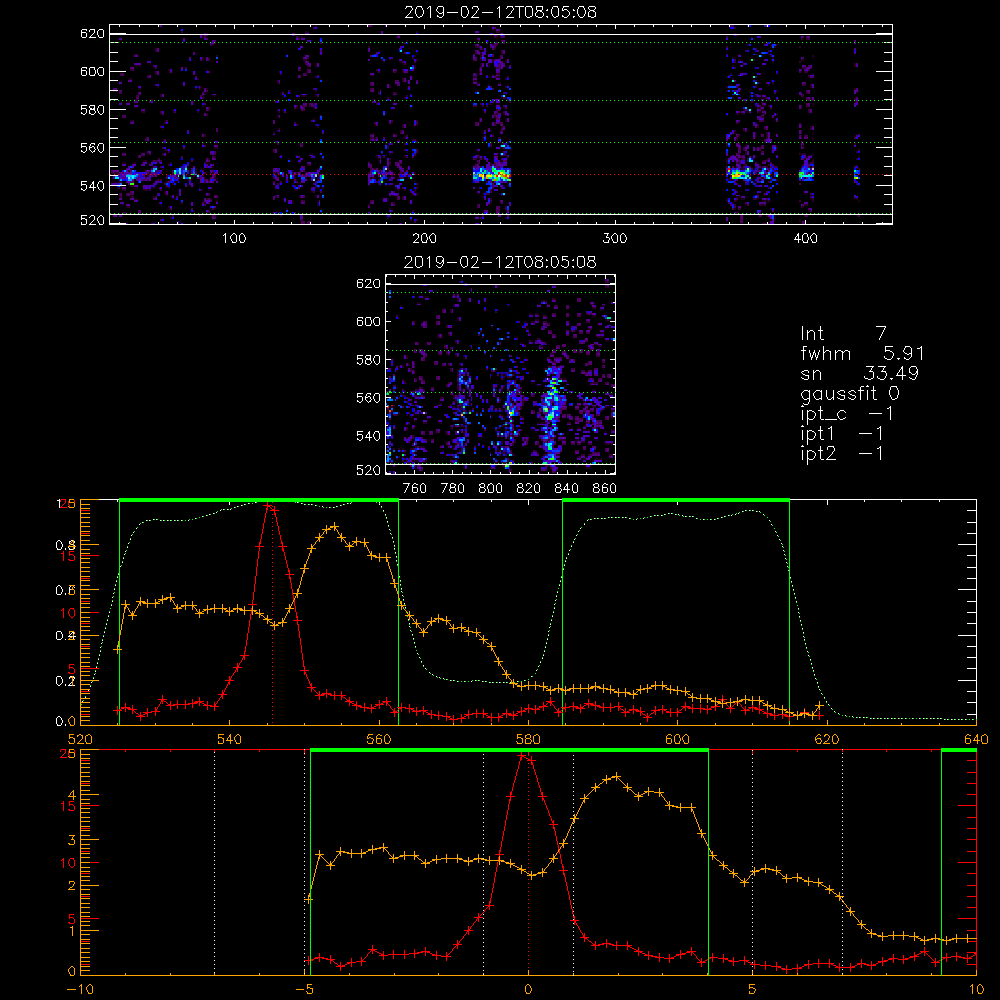Click the small emission blob near x=400 in top spectrogram
Screen dimensions: 1000x1000
[x=807, y=173]
